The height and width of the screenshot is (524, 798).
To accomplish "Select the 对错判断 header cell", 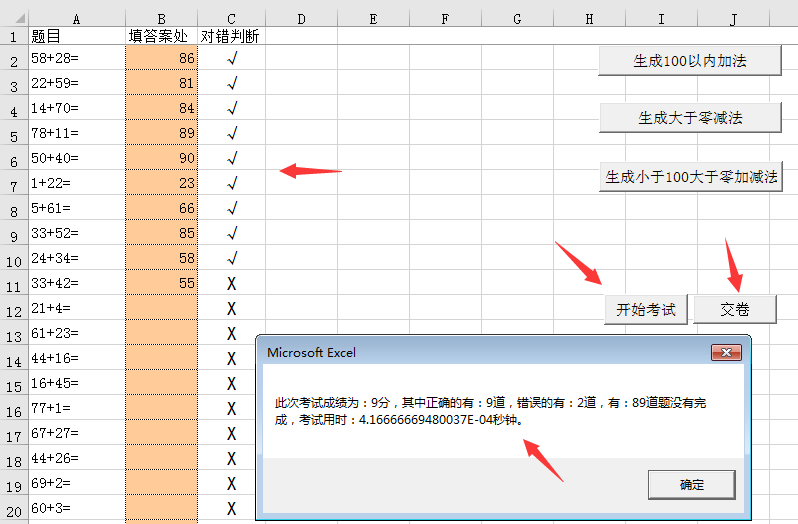I will (232, 36).
